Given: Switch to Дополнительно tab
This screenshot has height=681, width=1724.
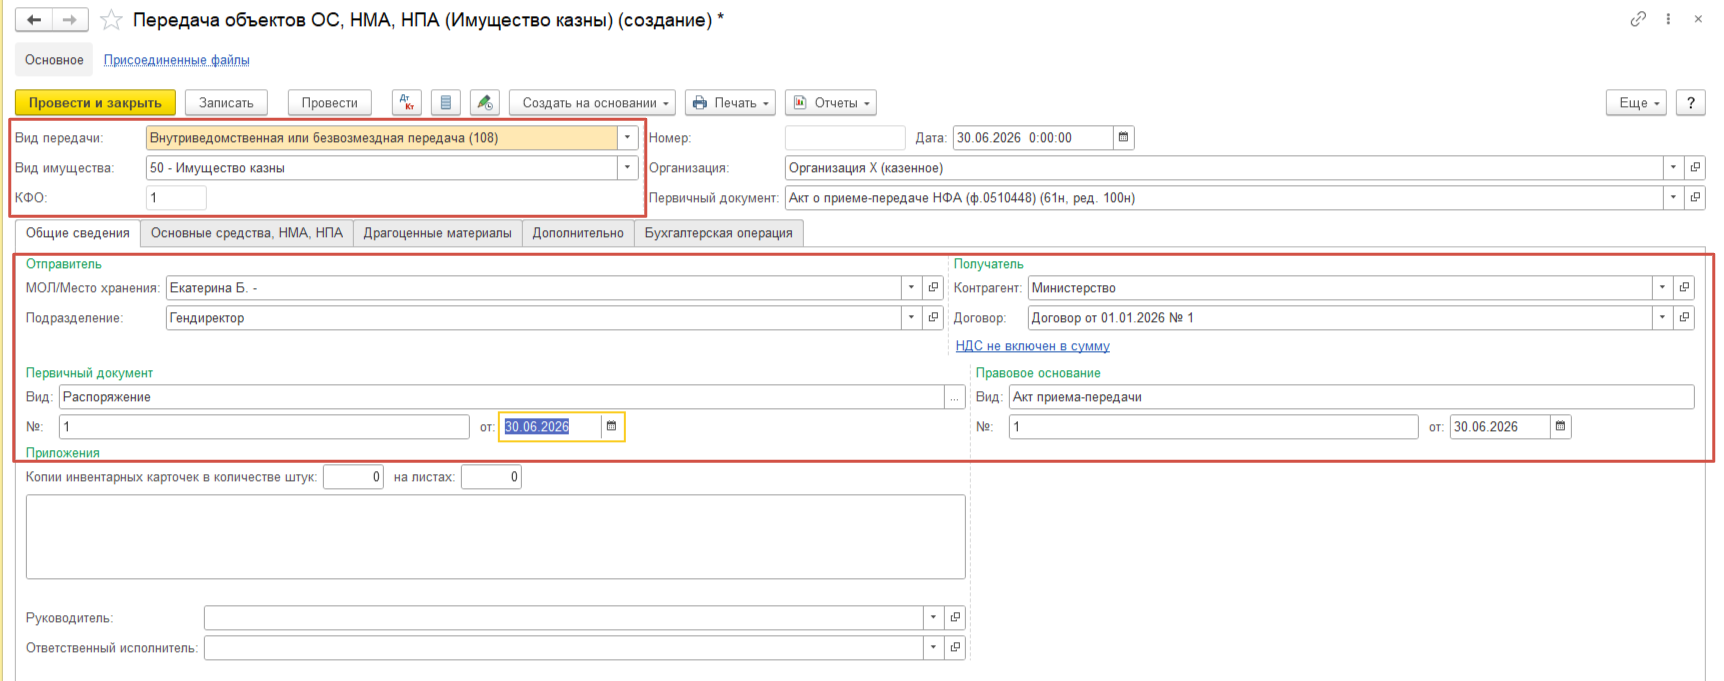Looking at the screenshot, I should [578, 233].
